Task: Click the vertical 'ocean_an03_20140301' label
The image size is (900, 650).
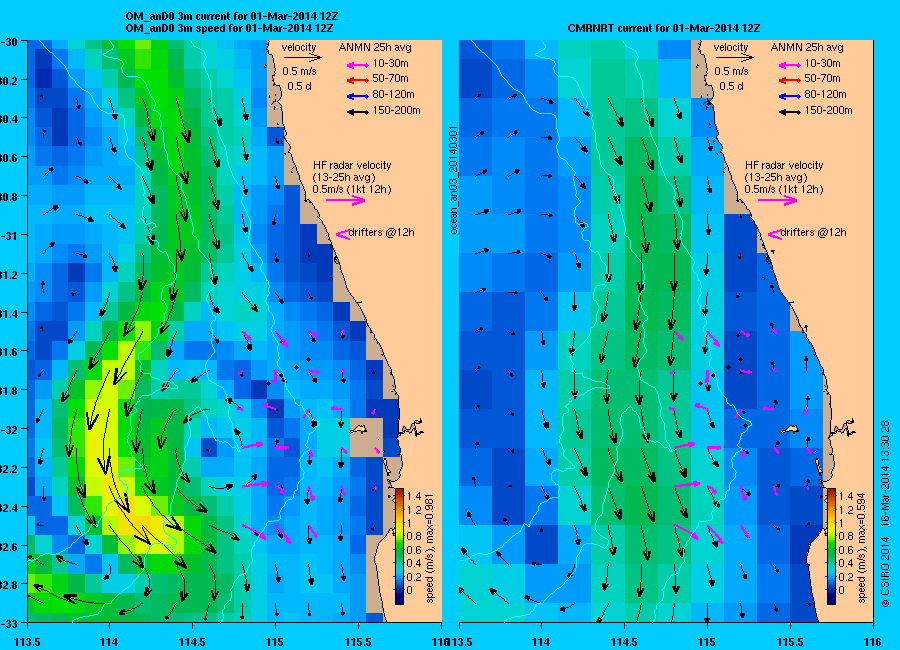Action: pyautogui.click(x=453, y=180)
